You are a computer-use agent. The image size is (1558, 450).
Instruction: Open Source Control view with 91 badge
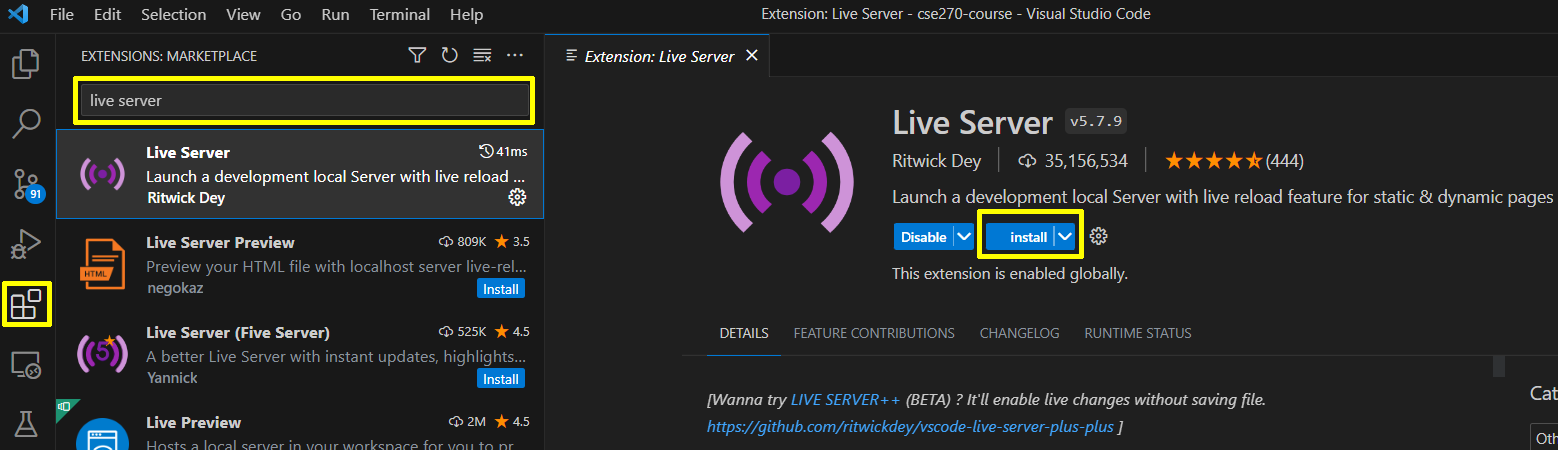tap(26, 184)
